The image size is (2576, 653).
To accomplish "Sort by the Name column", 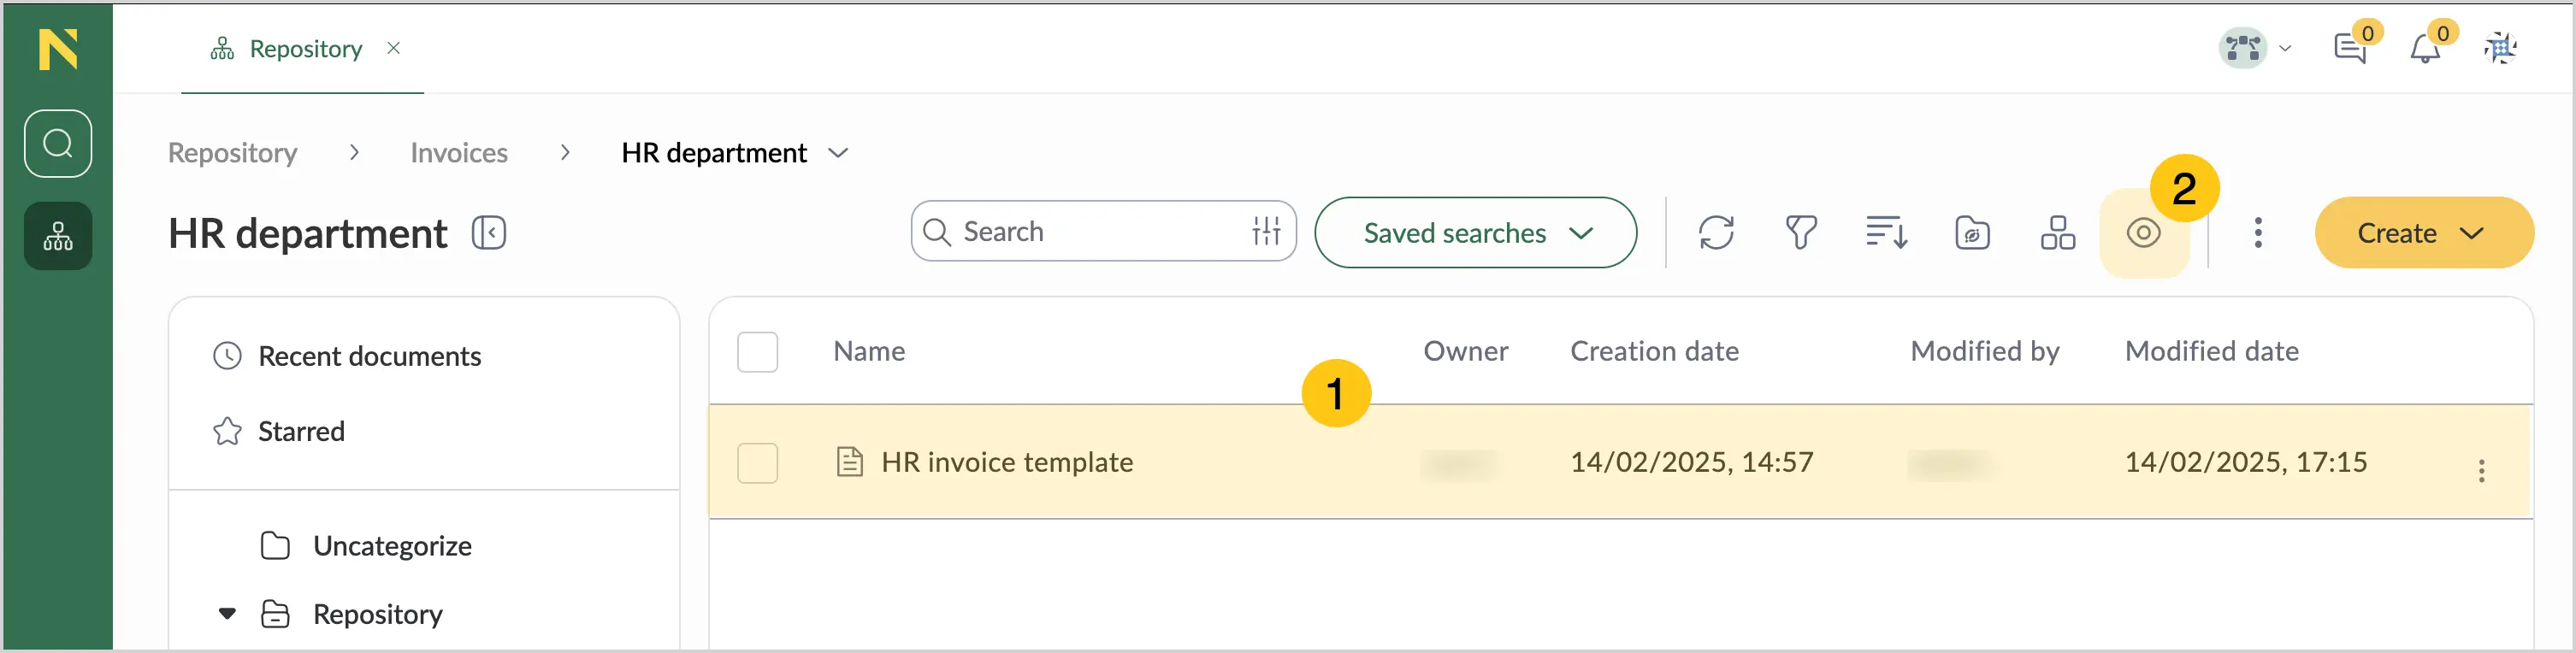I will pos(869,351).
